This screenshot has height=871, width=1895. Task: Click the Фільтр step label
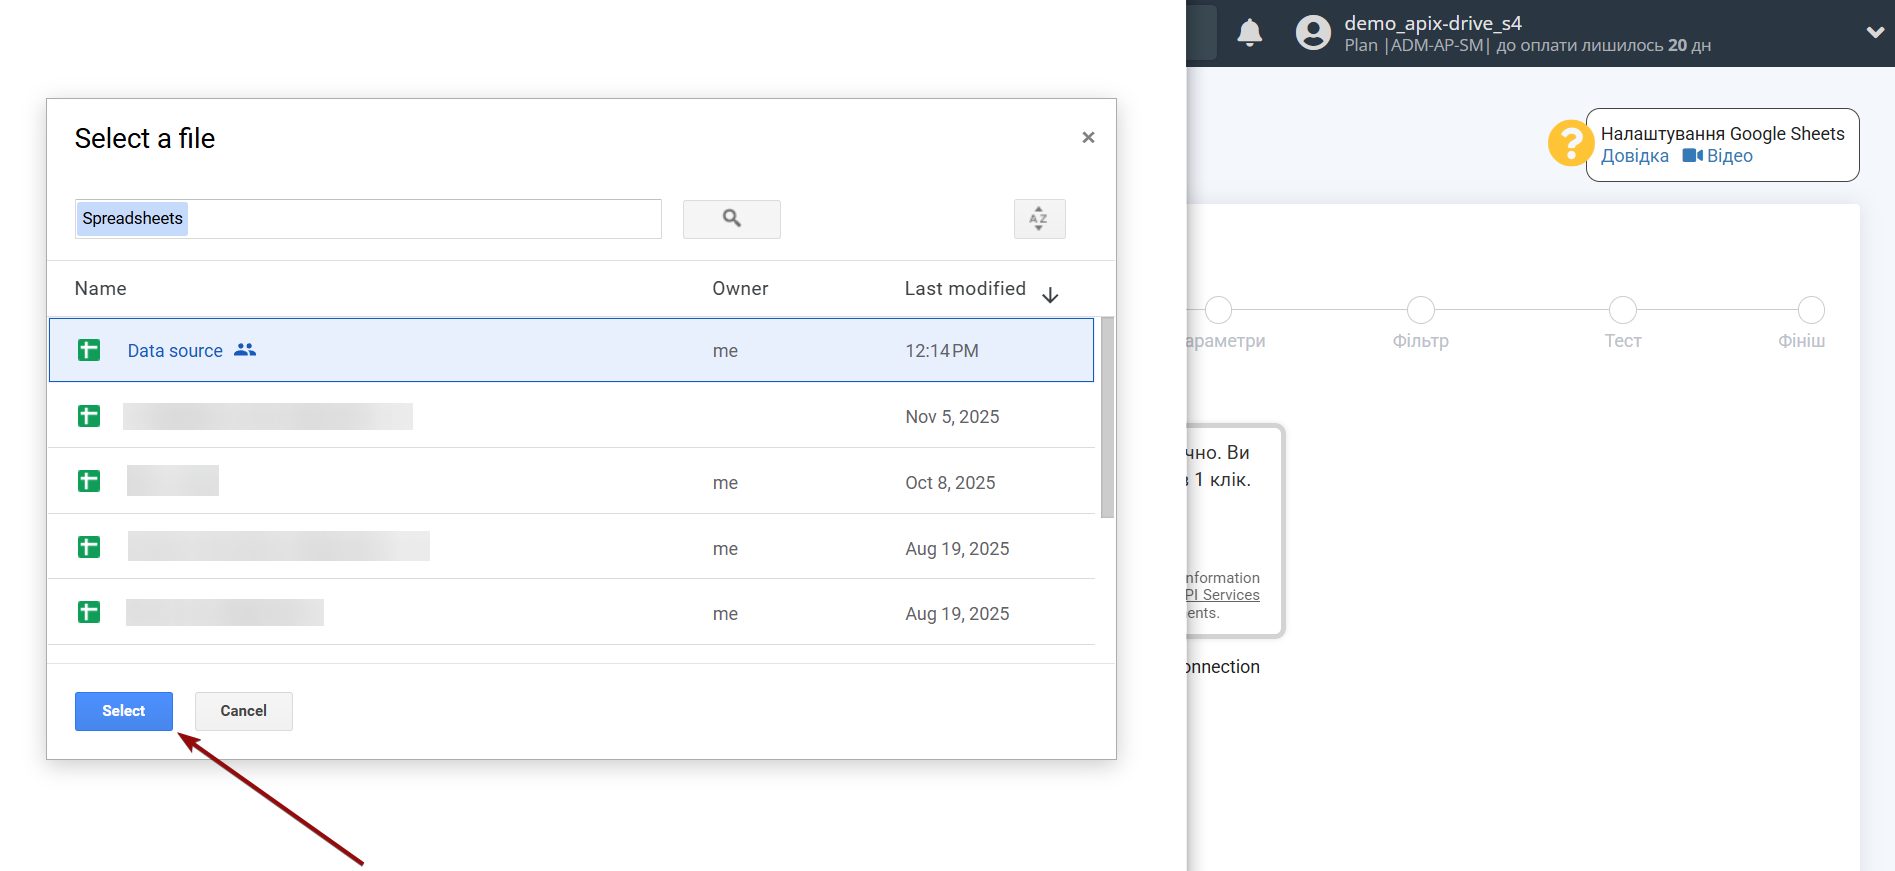1421,341
